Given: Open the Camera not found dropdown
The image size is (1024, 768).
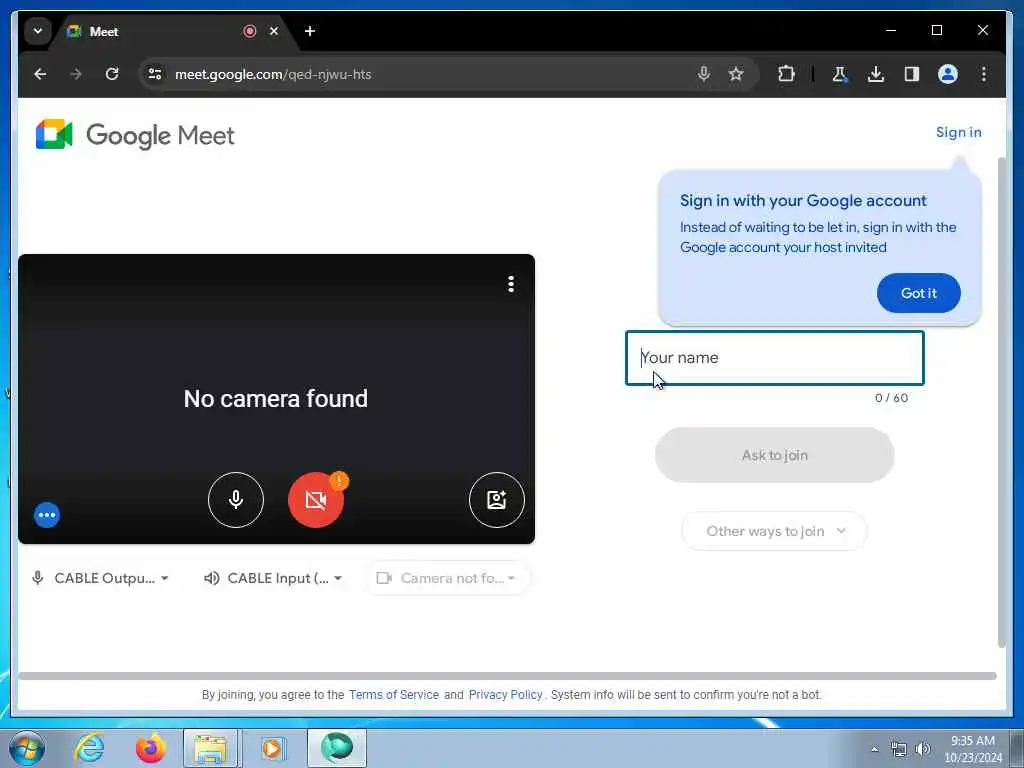Looking at the screenshot, I should (448, 578).
